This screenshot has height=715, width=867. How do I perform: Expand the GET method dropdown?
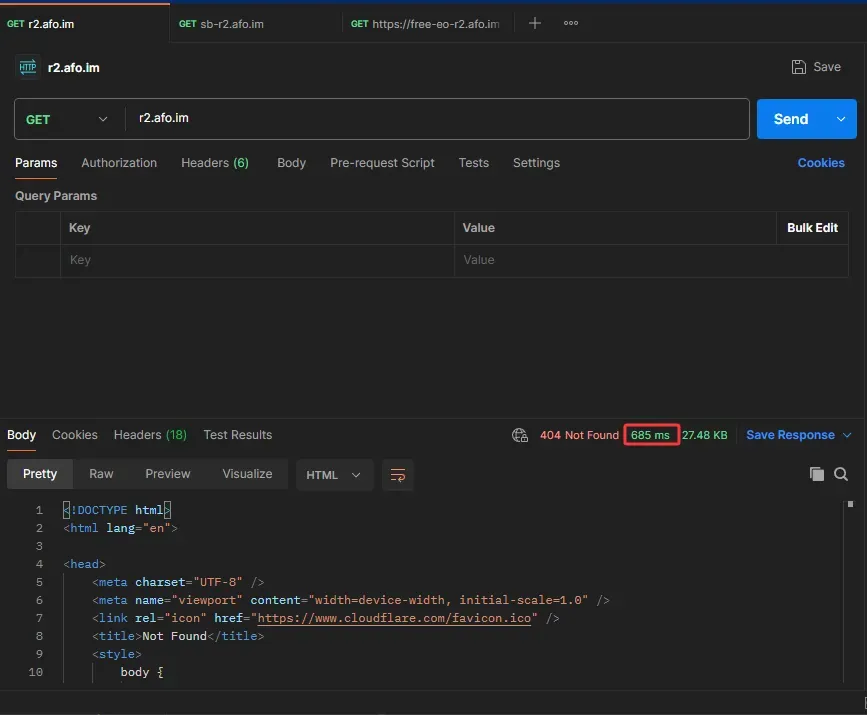click(x=67, y=119)
